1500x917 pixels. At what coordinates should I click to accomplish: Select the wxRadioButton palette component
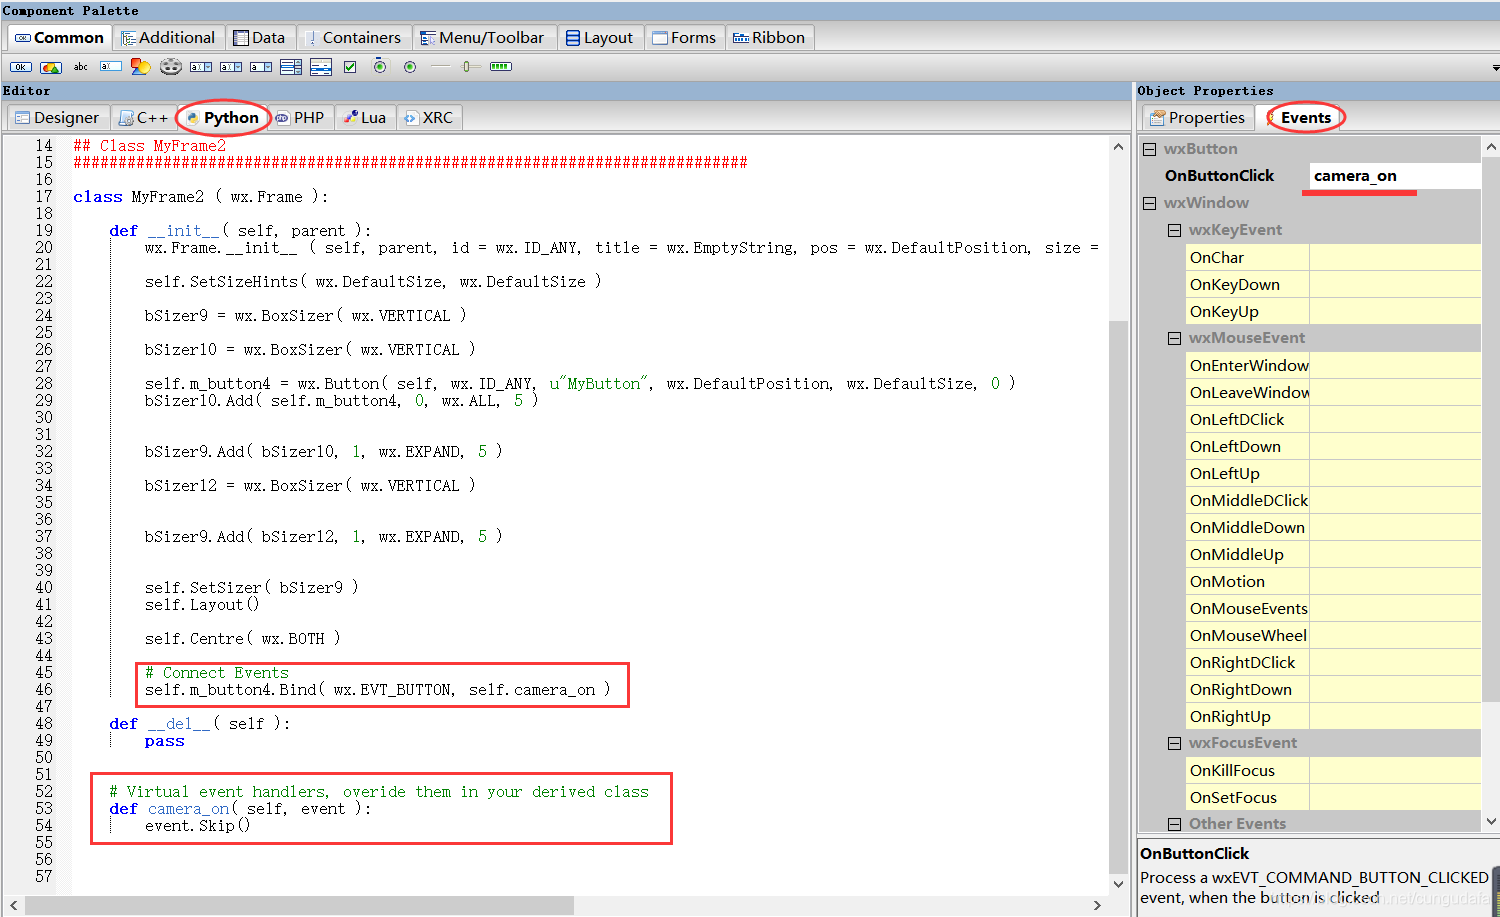[x=410, y=67]
